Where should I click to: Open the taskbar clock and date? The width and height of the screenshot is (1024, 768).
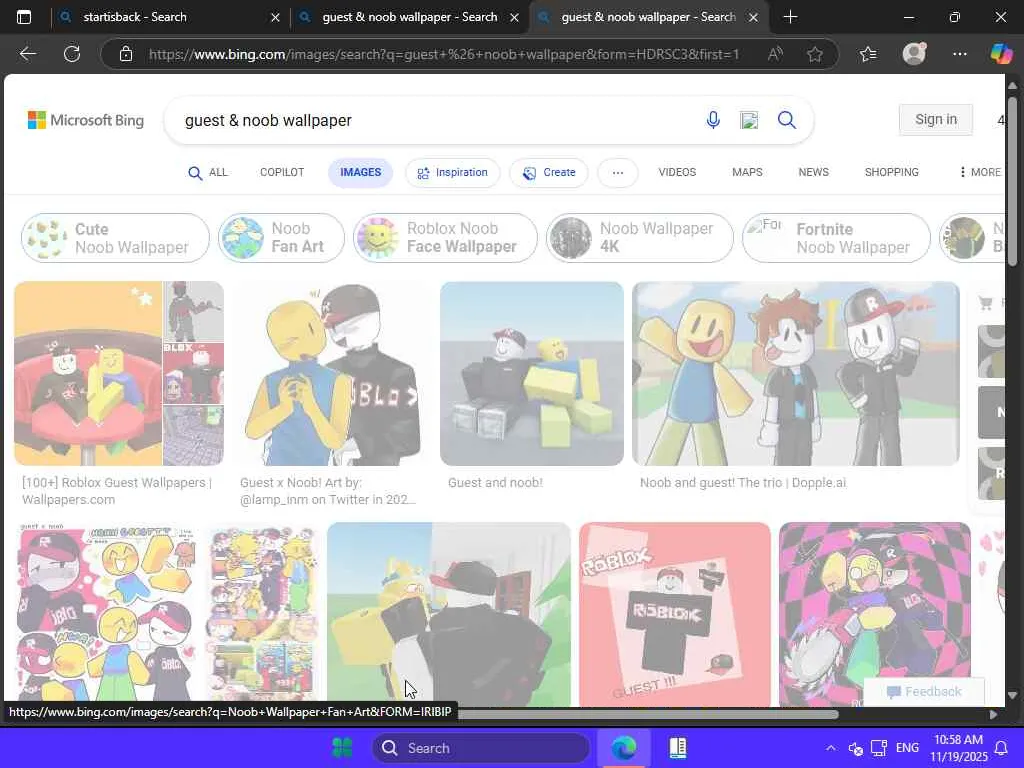959,748
